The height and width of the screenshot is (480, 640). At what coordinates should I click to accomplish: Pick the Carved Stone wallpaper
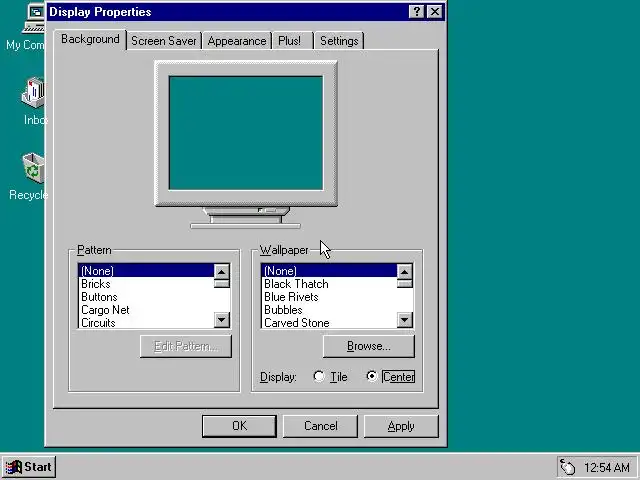point(329,322)
